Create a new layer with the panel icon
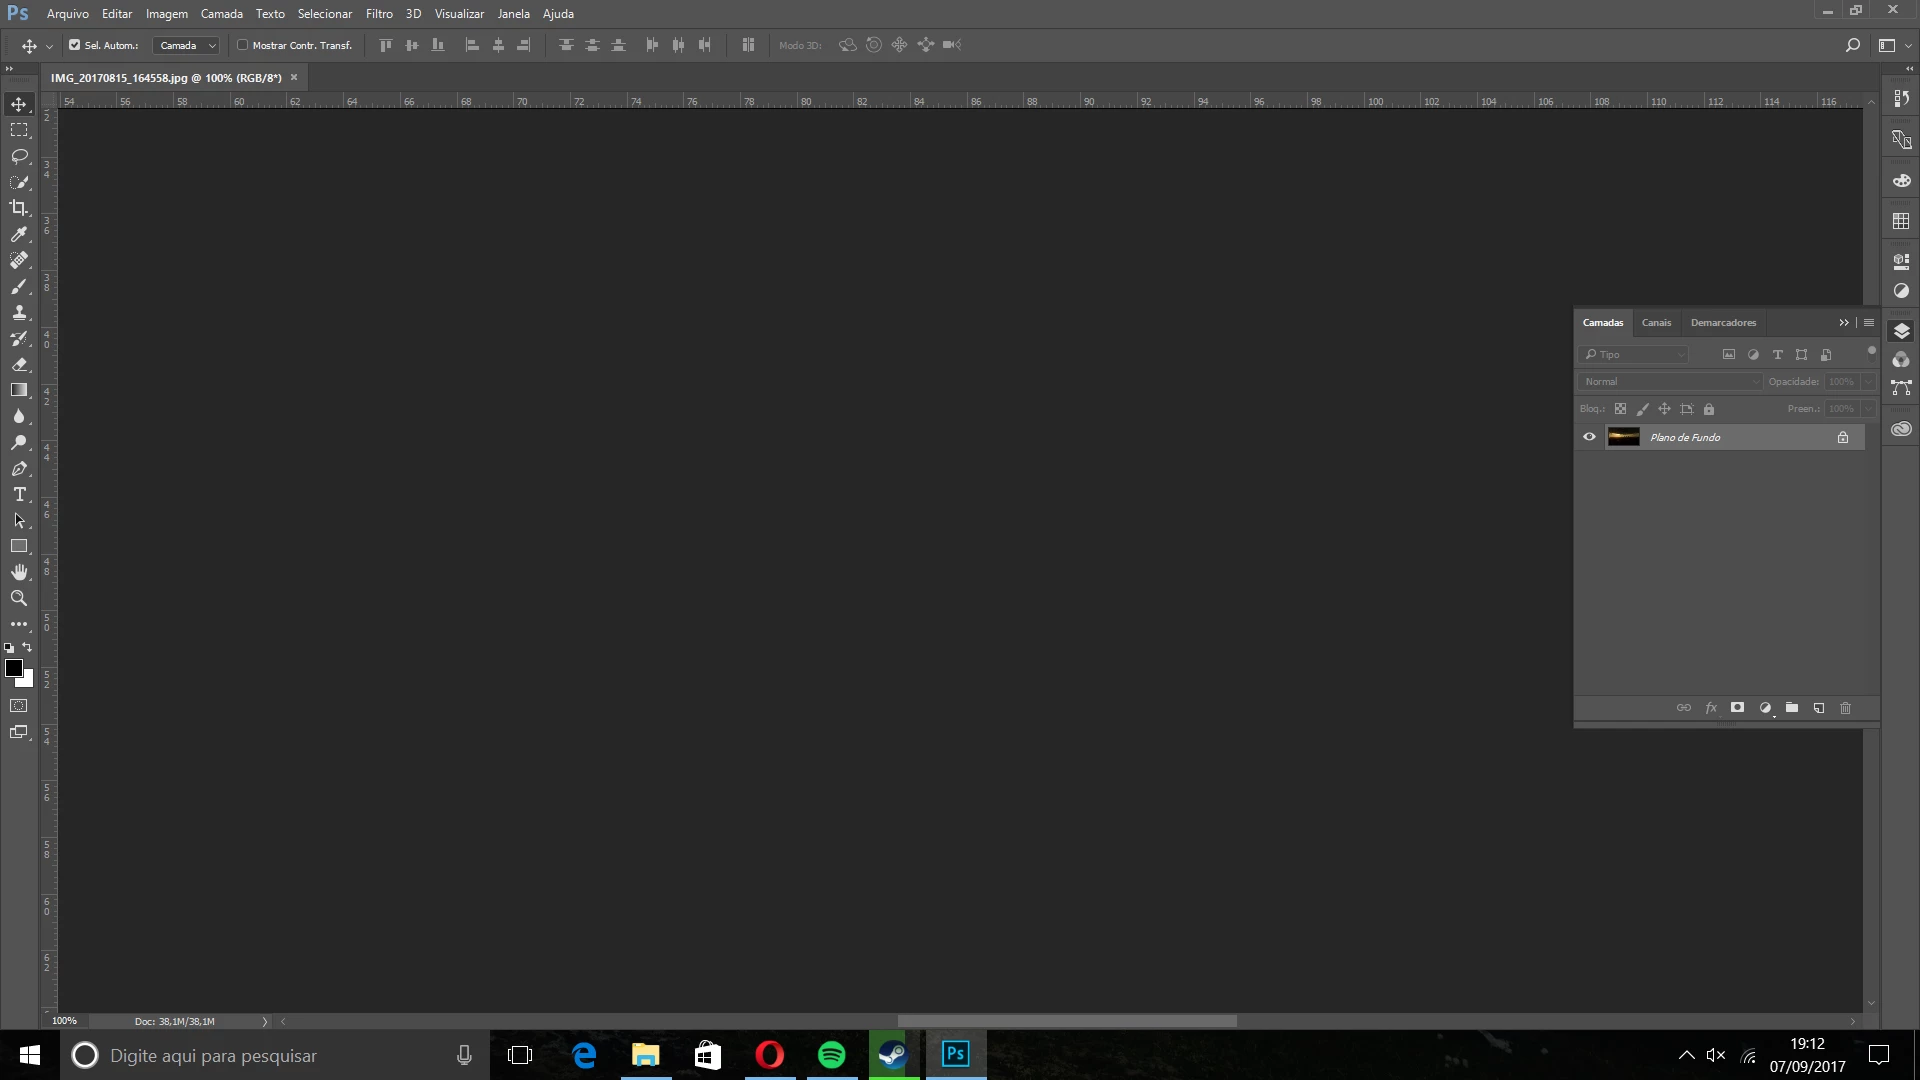 pos(1819,708)
